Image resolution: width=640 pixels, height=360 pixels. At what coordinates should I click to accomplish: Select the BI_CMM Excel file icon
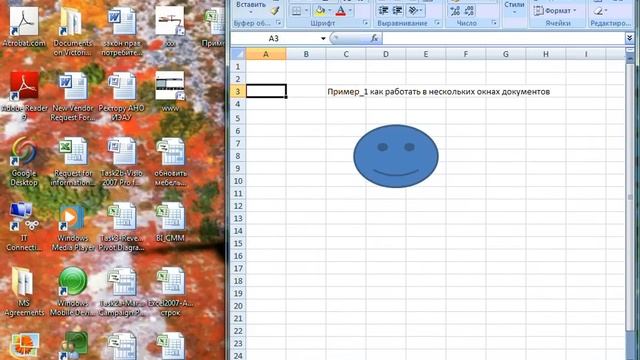click(x=170, y=222)
